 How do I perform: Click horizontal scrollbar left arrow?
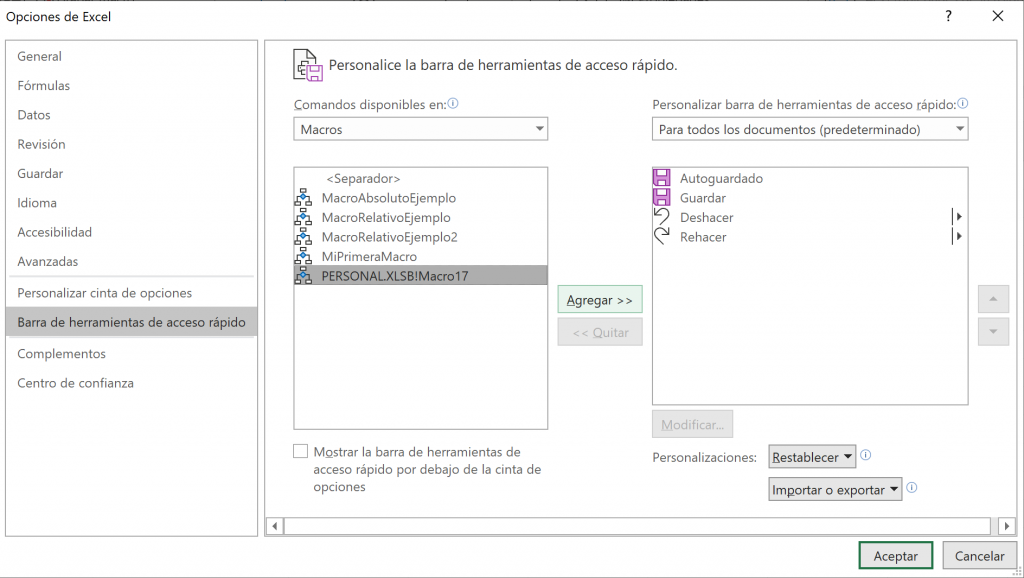pyautogui.click(x=275, y=526)
